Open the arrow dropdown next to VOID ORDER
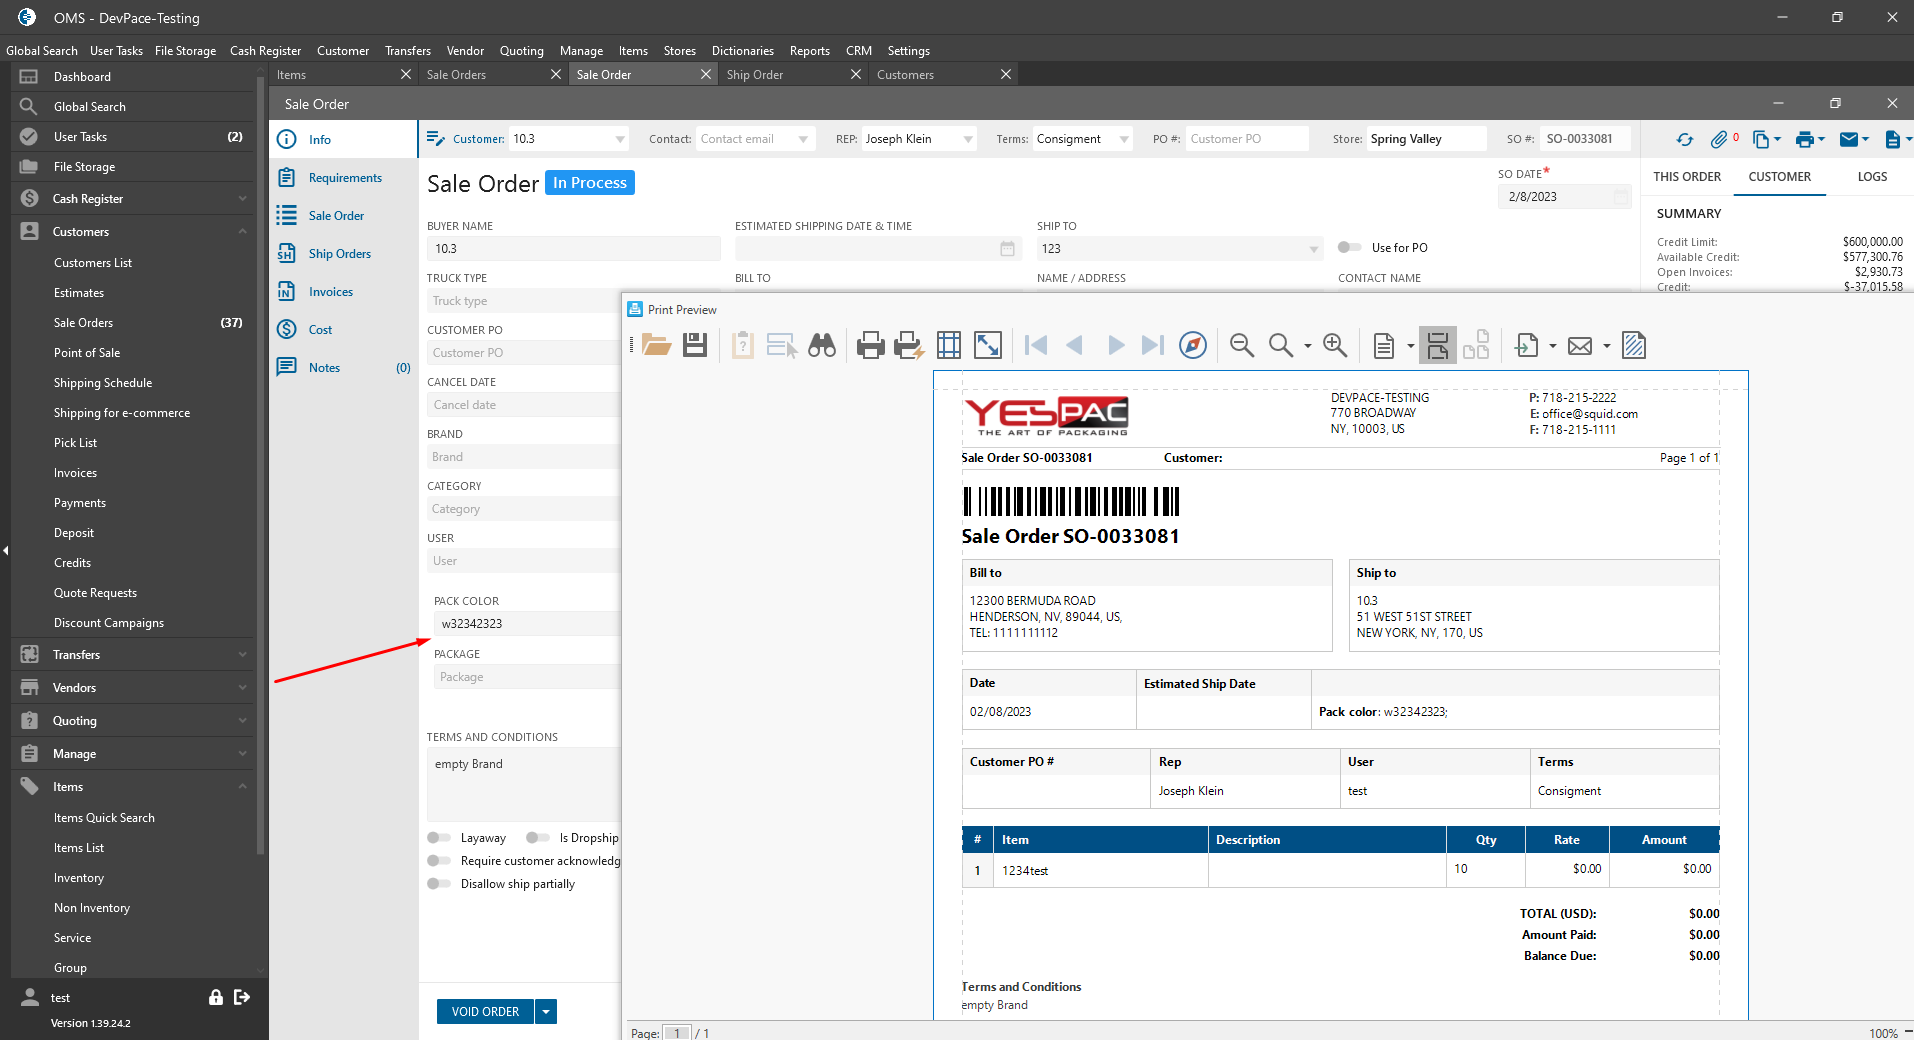 pyautogui.click(x=546, y=1012)
